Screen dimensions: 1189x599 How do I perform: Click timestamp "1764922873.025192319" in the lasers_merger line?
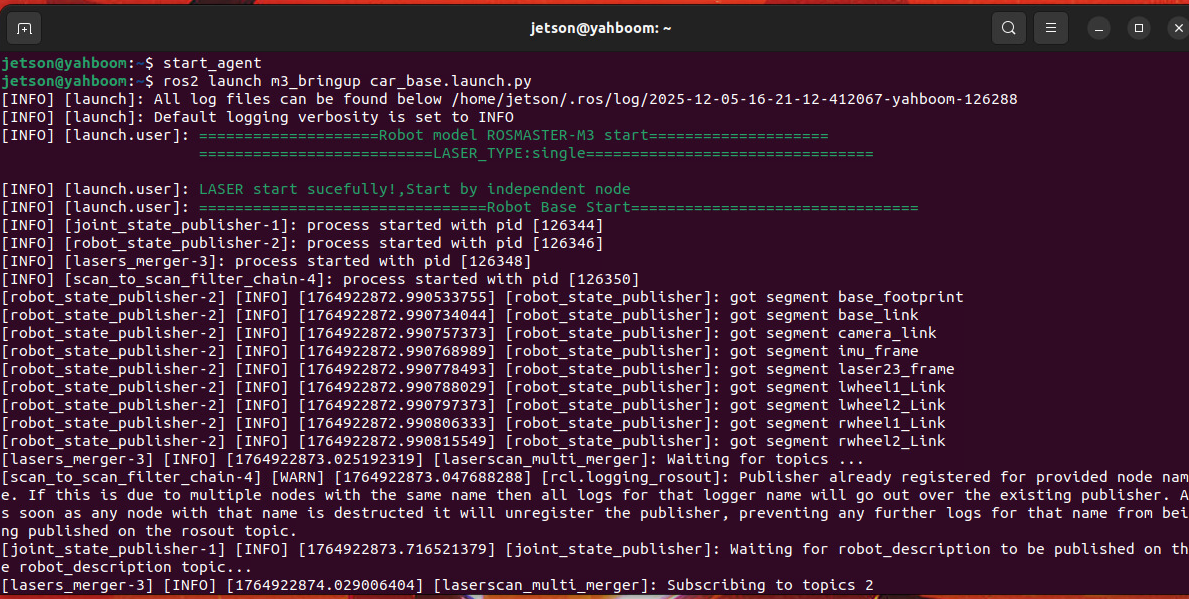click(325, 459)
